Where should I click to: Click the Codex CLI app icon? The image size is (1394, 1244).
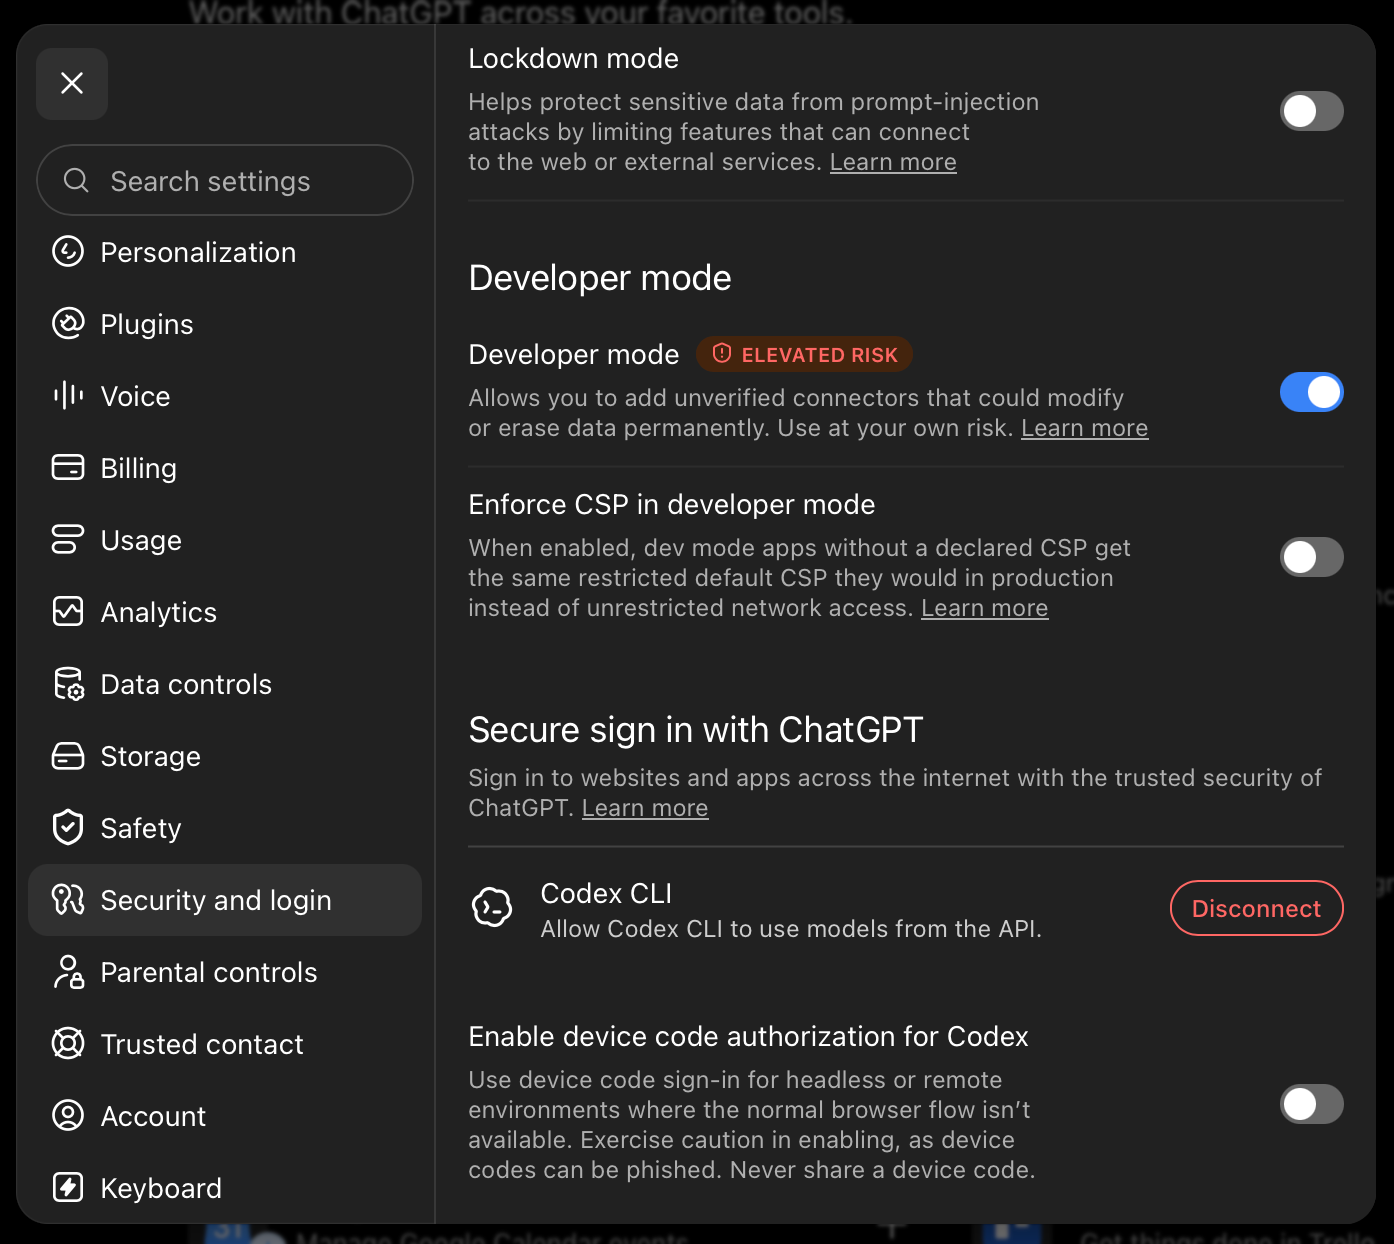coord(492,908)
